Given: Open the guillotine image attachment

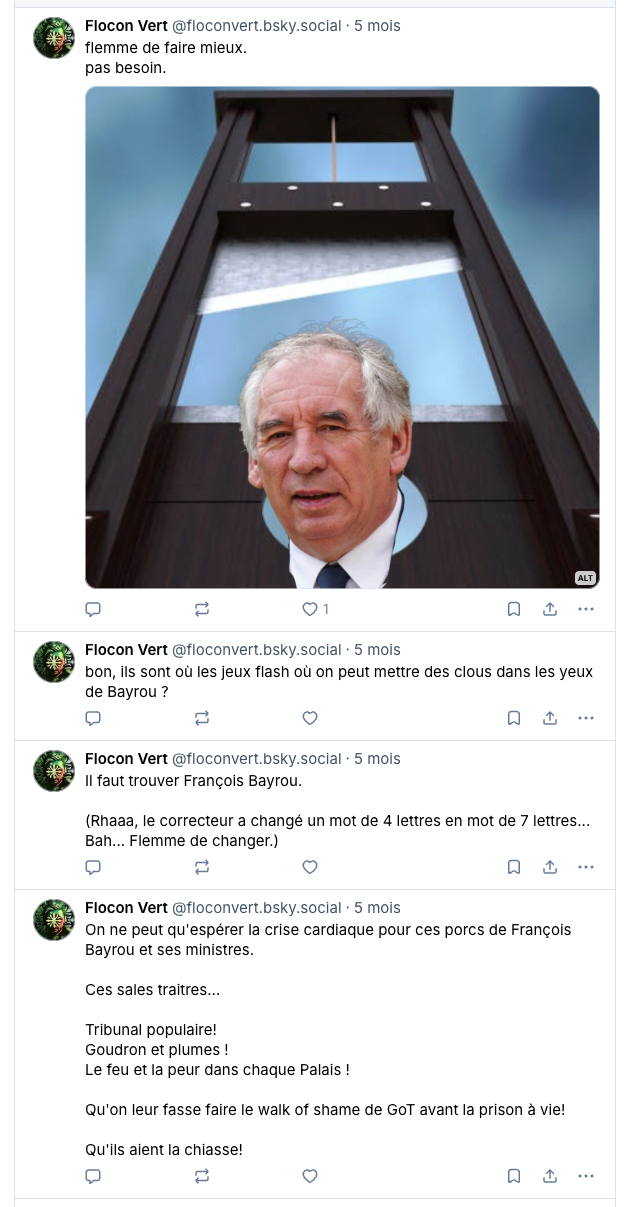Looking at the screenshot, I should click(342, 337).
